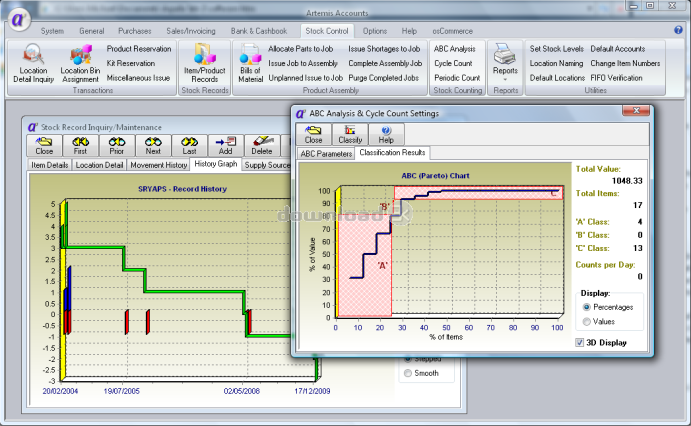The width and height of the screenshot is (691, 426).
Task: Open Bills of Material
Action: coord(250,63)
